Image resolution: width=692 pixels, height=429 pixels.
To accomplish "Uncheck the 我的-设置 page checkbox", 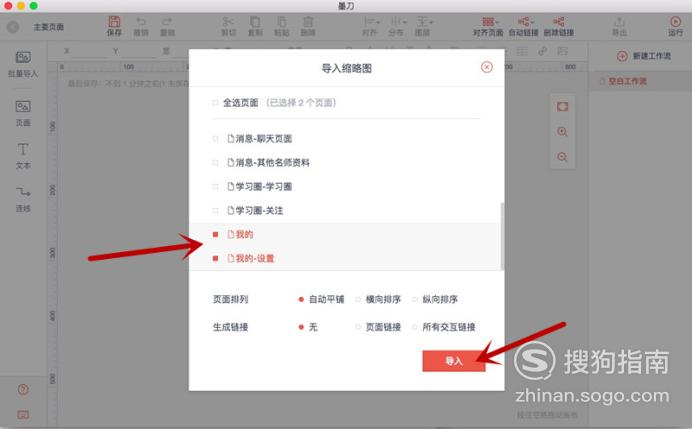I will pos(215,258).
